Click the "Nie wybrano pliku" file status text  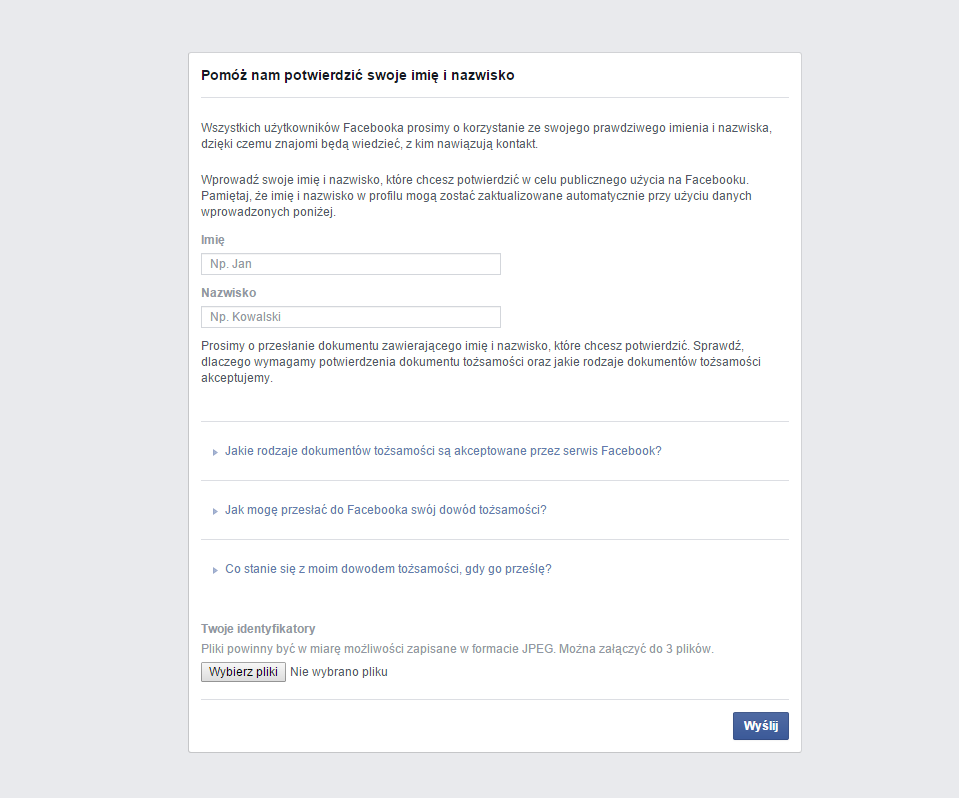338,672
